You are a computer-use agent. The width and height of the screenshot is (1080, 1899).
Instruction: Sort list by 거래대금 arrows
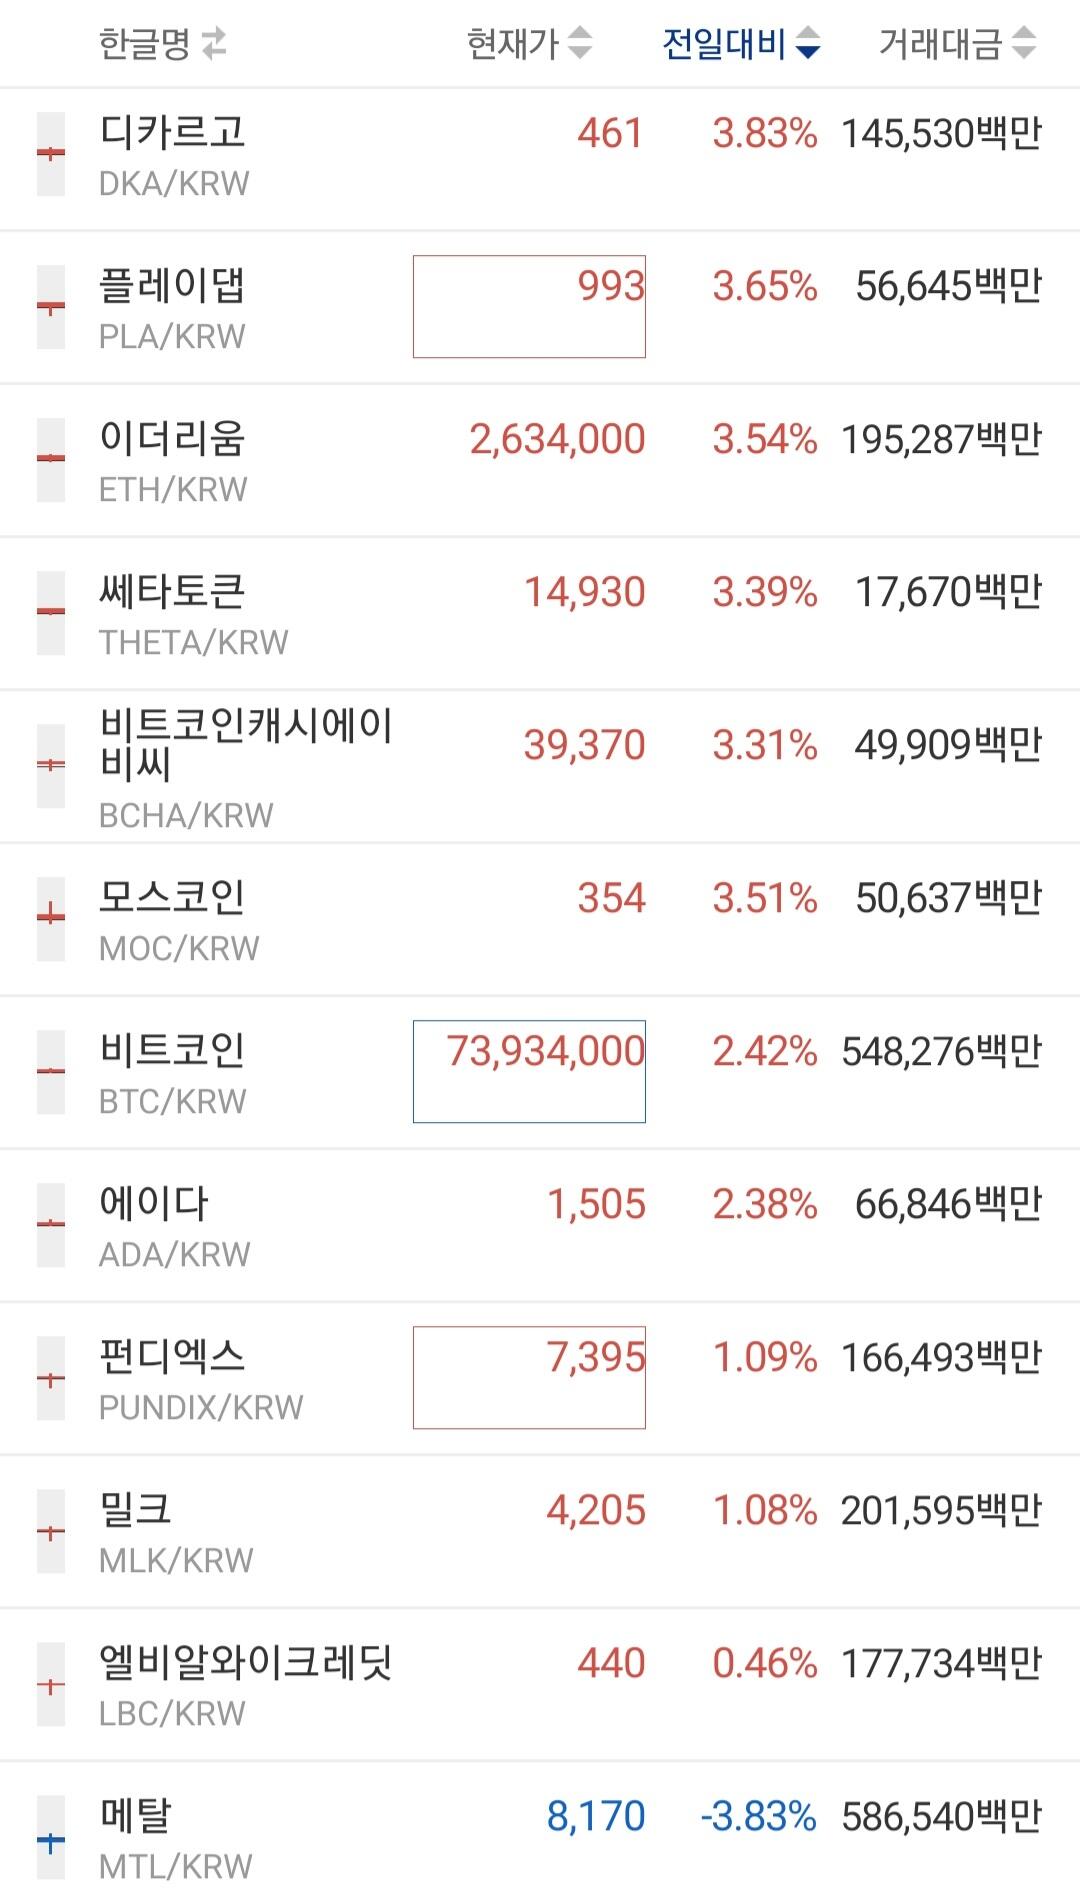(x=1023, y=43)
